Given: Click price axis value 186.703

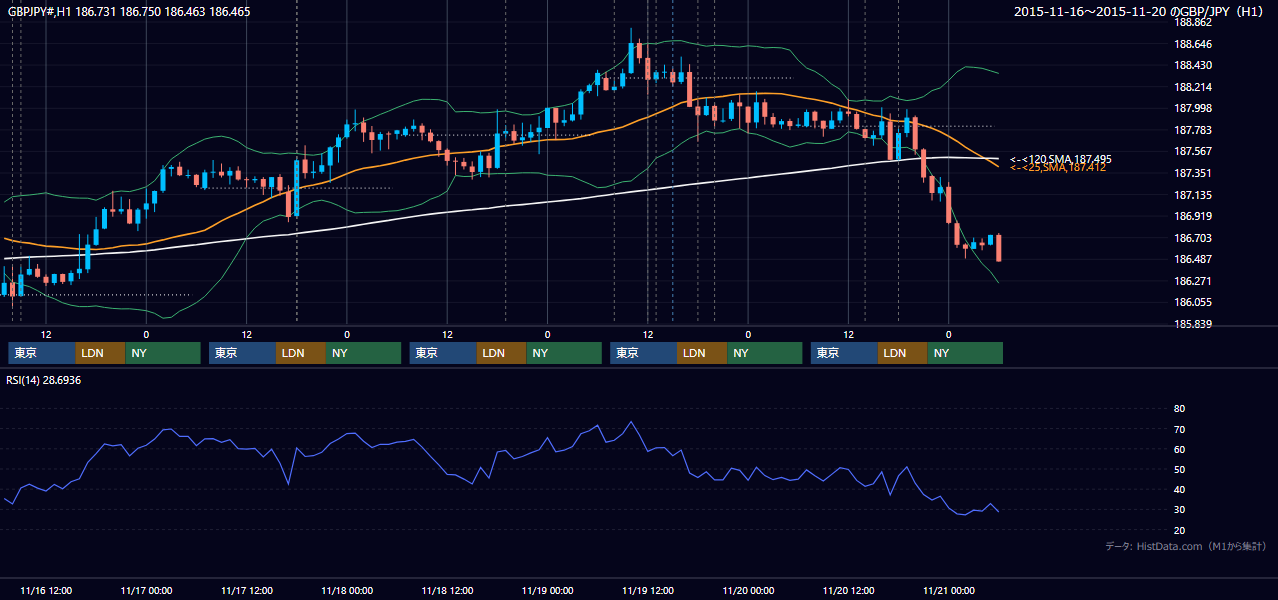Looking at the screenshot, I should click(x=1193, y=239).
